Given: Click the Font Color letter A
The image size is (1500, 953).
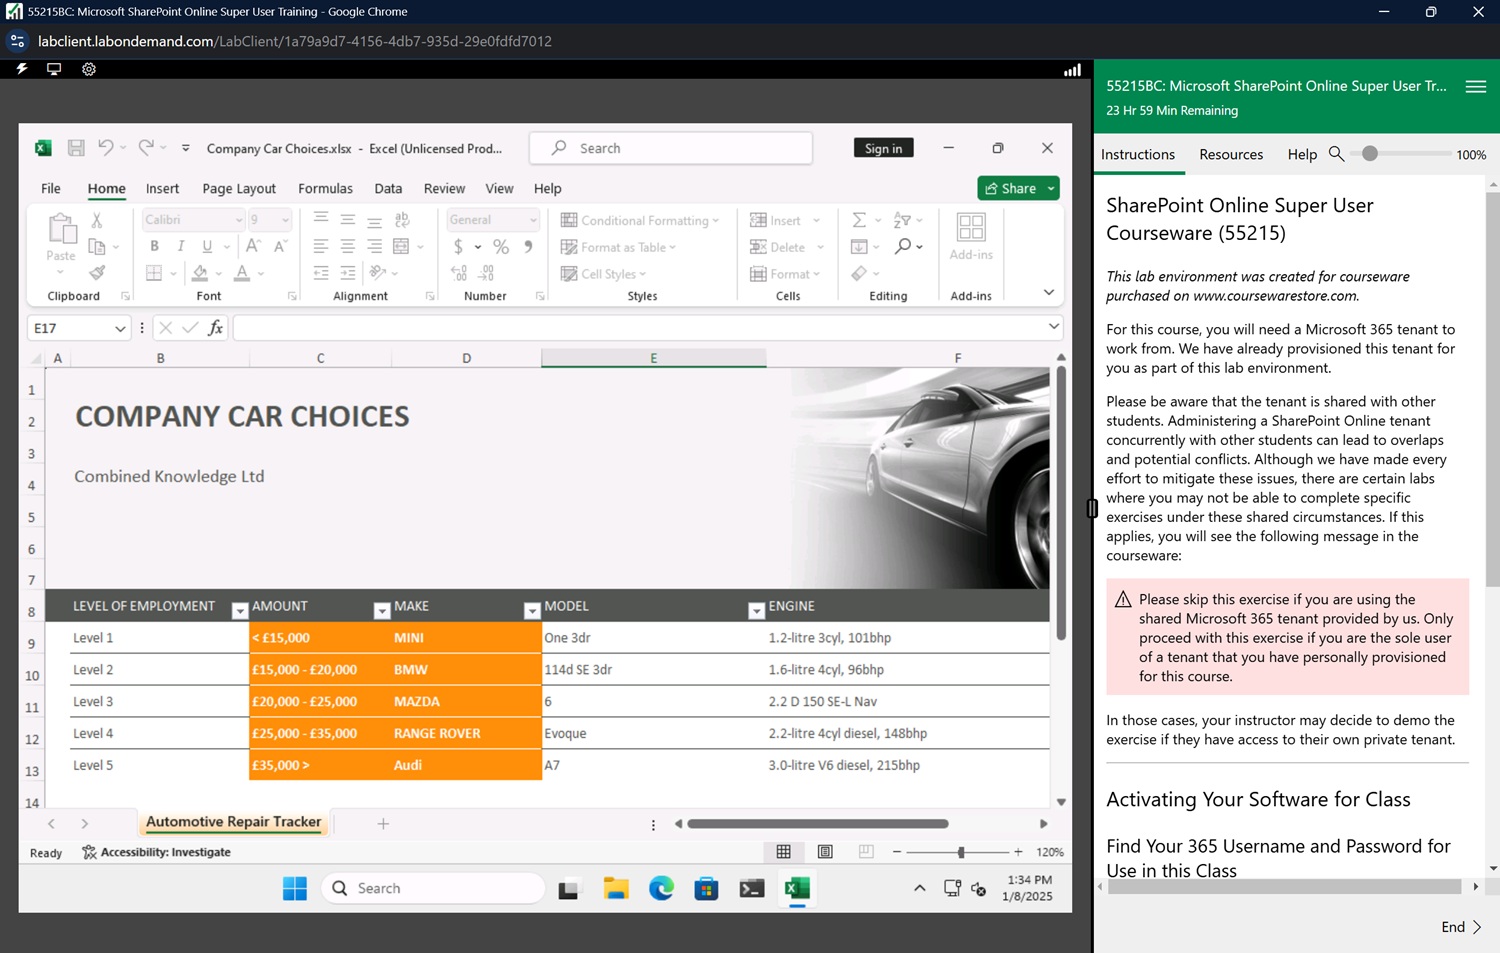Looking at the screenshot, I should [242, 273].
